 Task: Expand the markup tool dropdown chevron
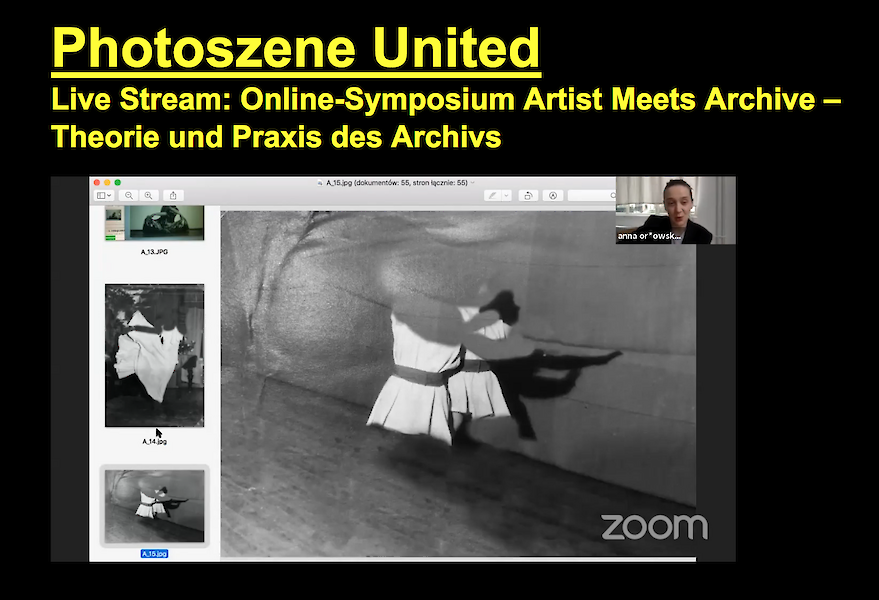[x=506, y=195]
